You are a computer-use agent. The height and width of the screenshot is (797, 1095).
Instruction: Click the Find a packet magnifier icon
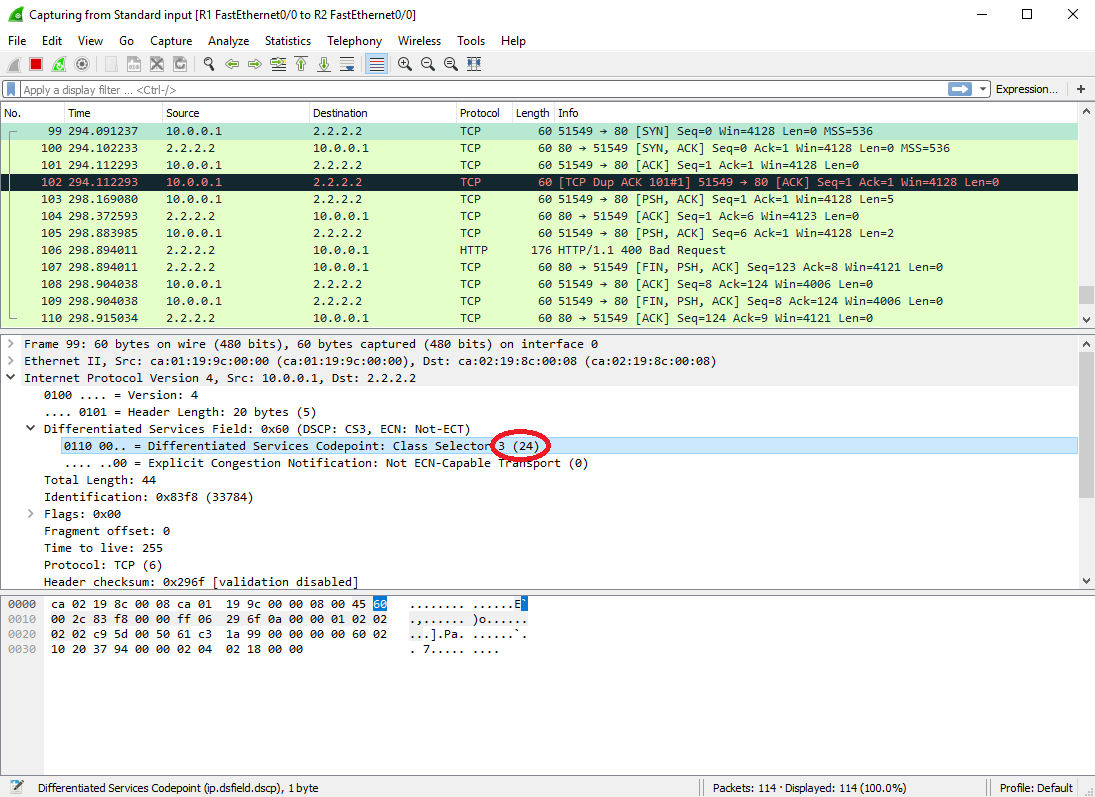click(x=208, y=63)
